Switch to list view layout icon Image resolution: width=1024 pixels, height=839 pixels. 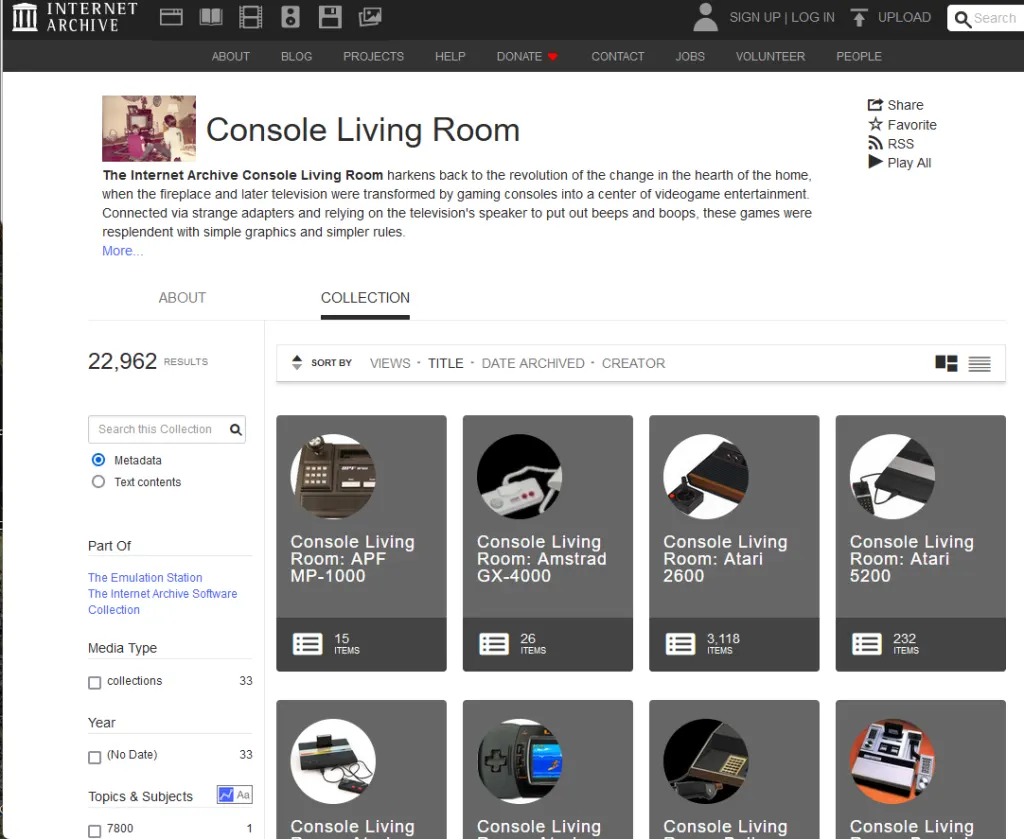979,364
